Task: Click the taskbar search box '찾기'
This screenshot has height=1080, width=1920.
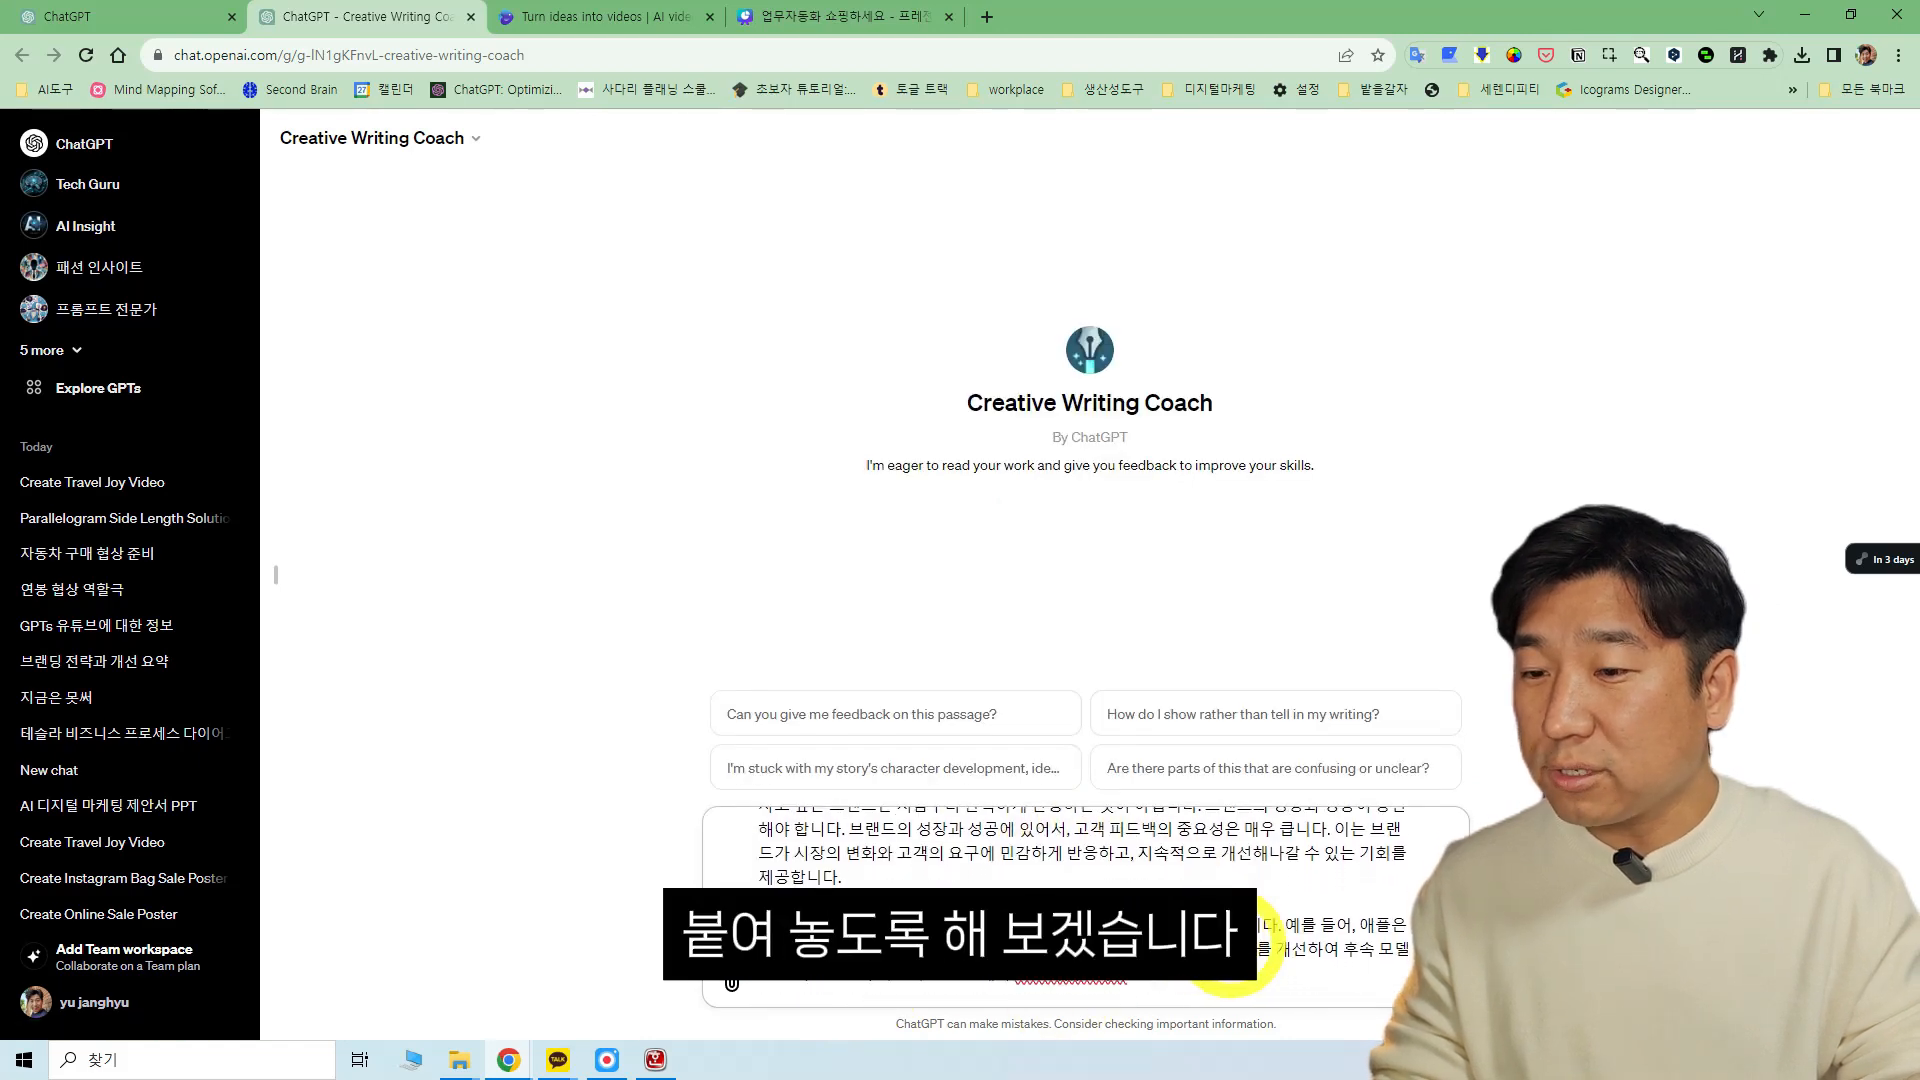Action: (x=192, y=1060)
